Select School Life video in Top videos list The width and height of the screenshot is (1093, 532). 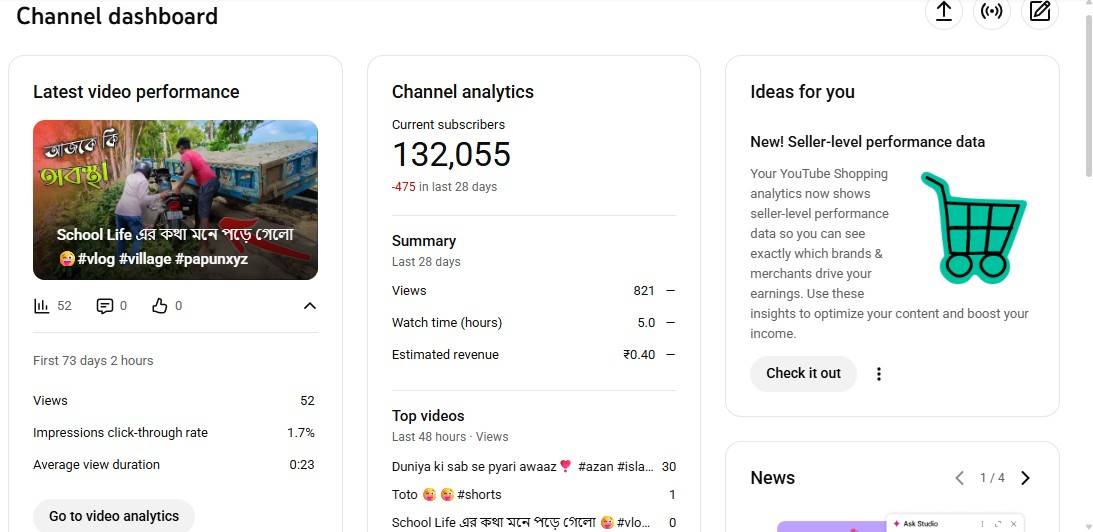tap(520, 522)
